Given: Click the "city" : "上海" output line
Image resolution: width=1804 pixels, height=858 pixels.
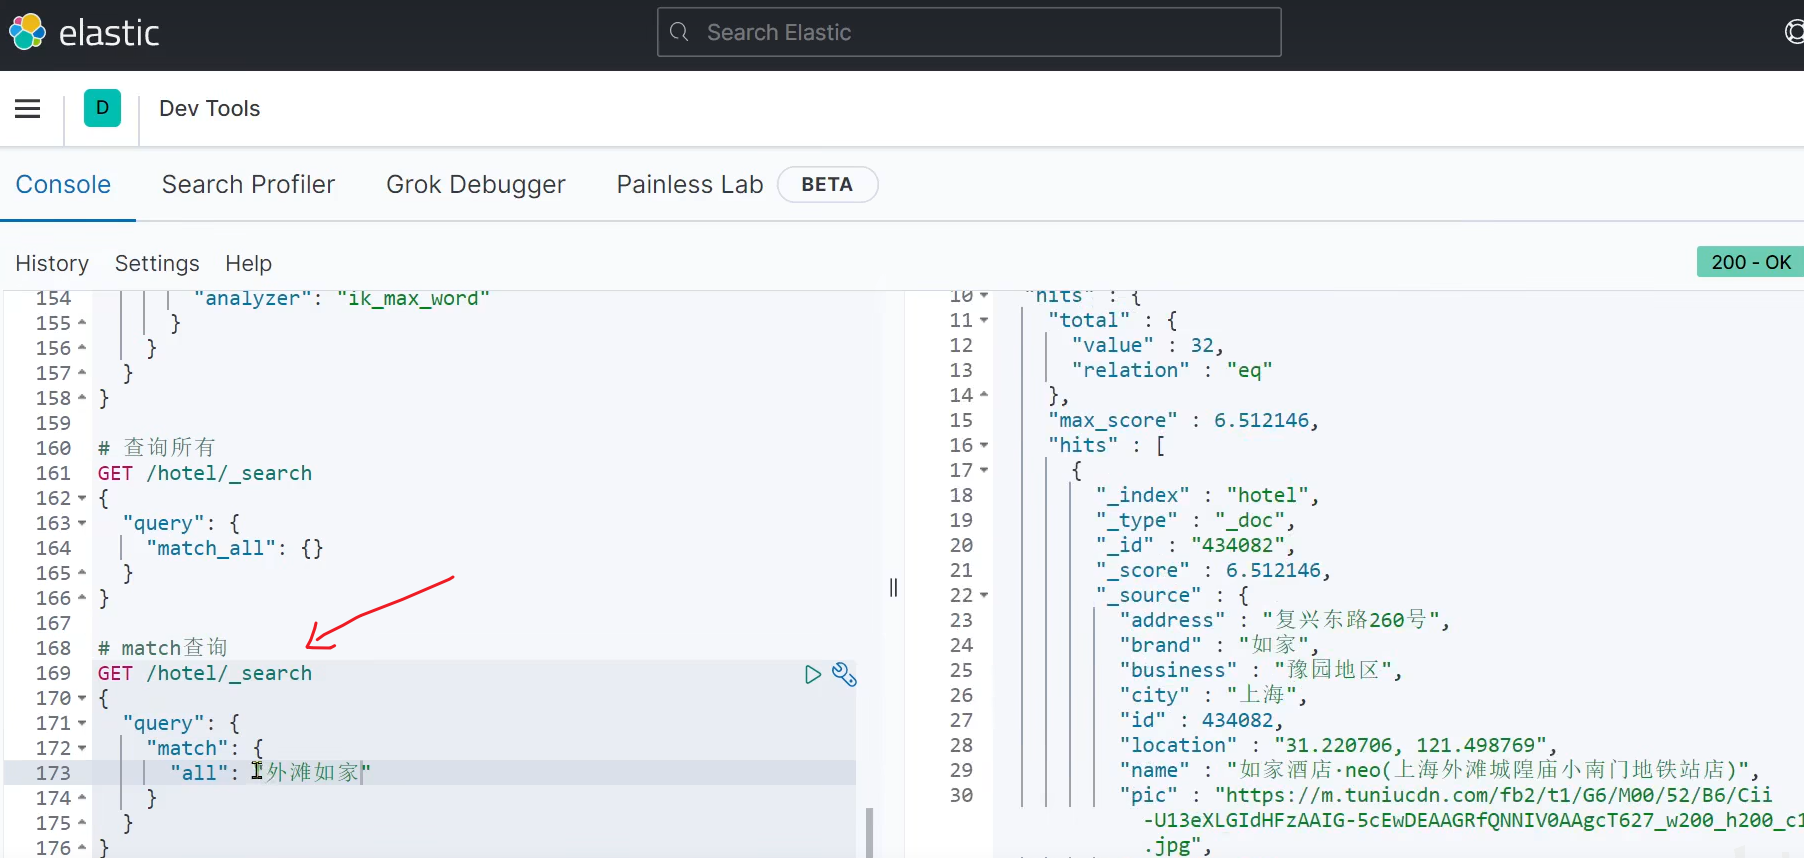Looking at the screenshot, I should pos(1213,695).
